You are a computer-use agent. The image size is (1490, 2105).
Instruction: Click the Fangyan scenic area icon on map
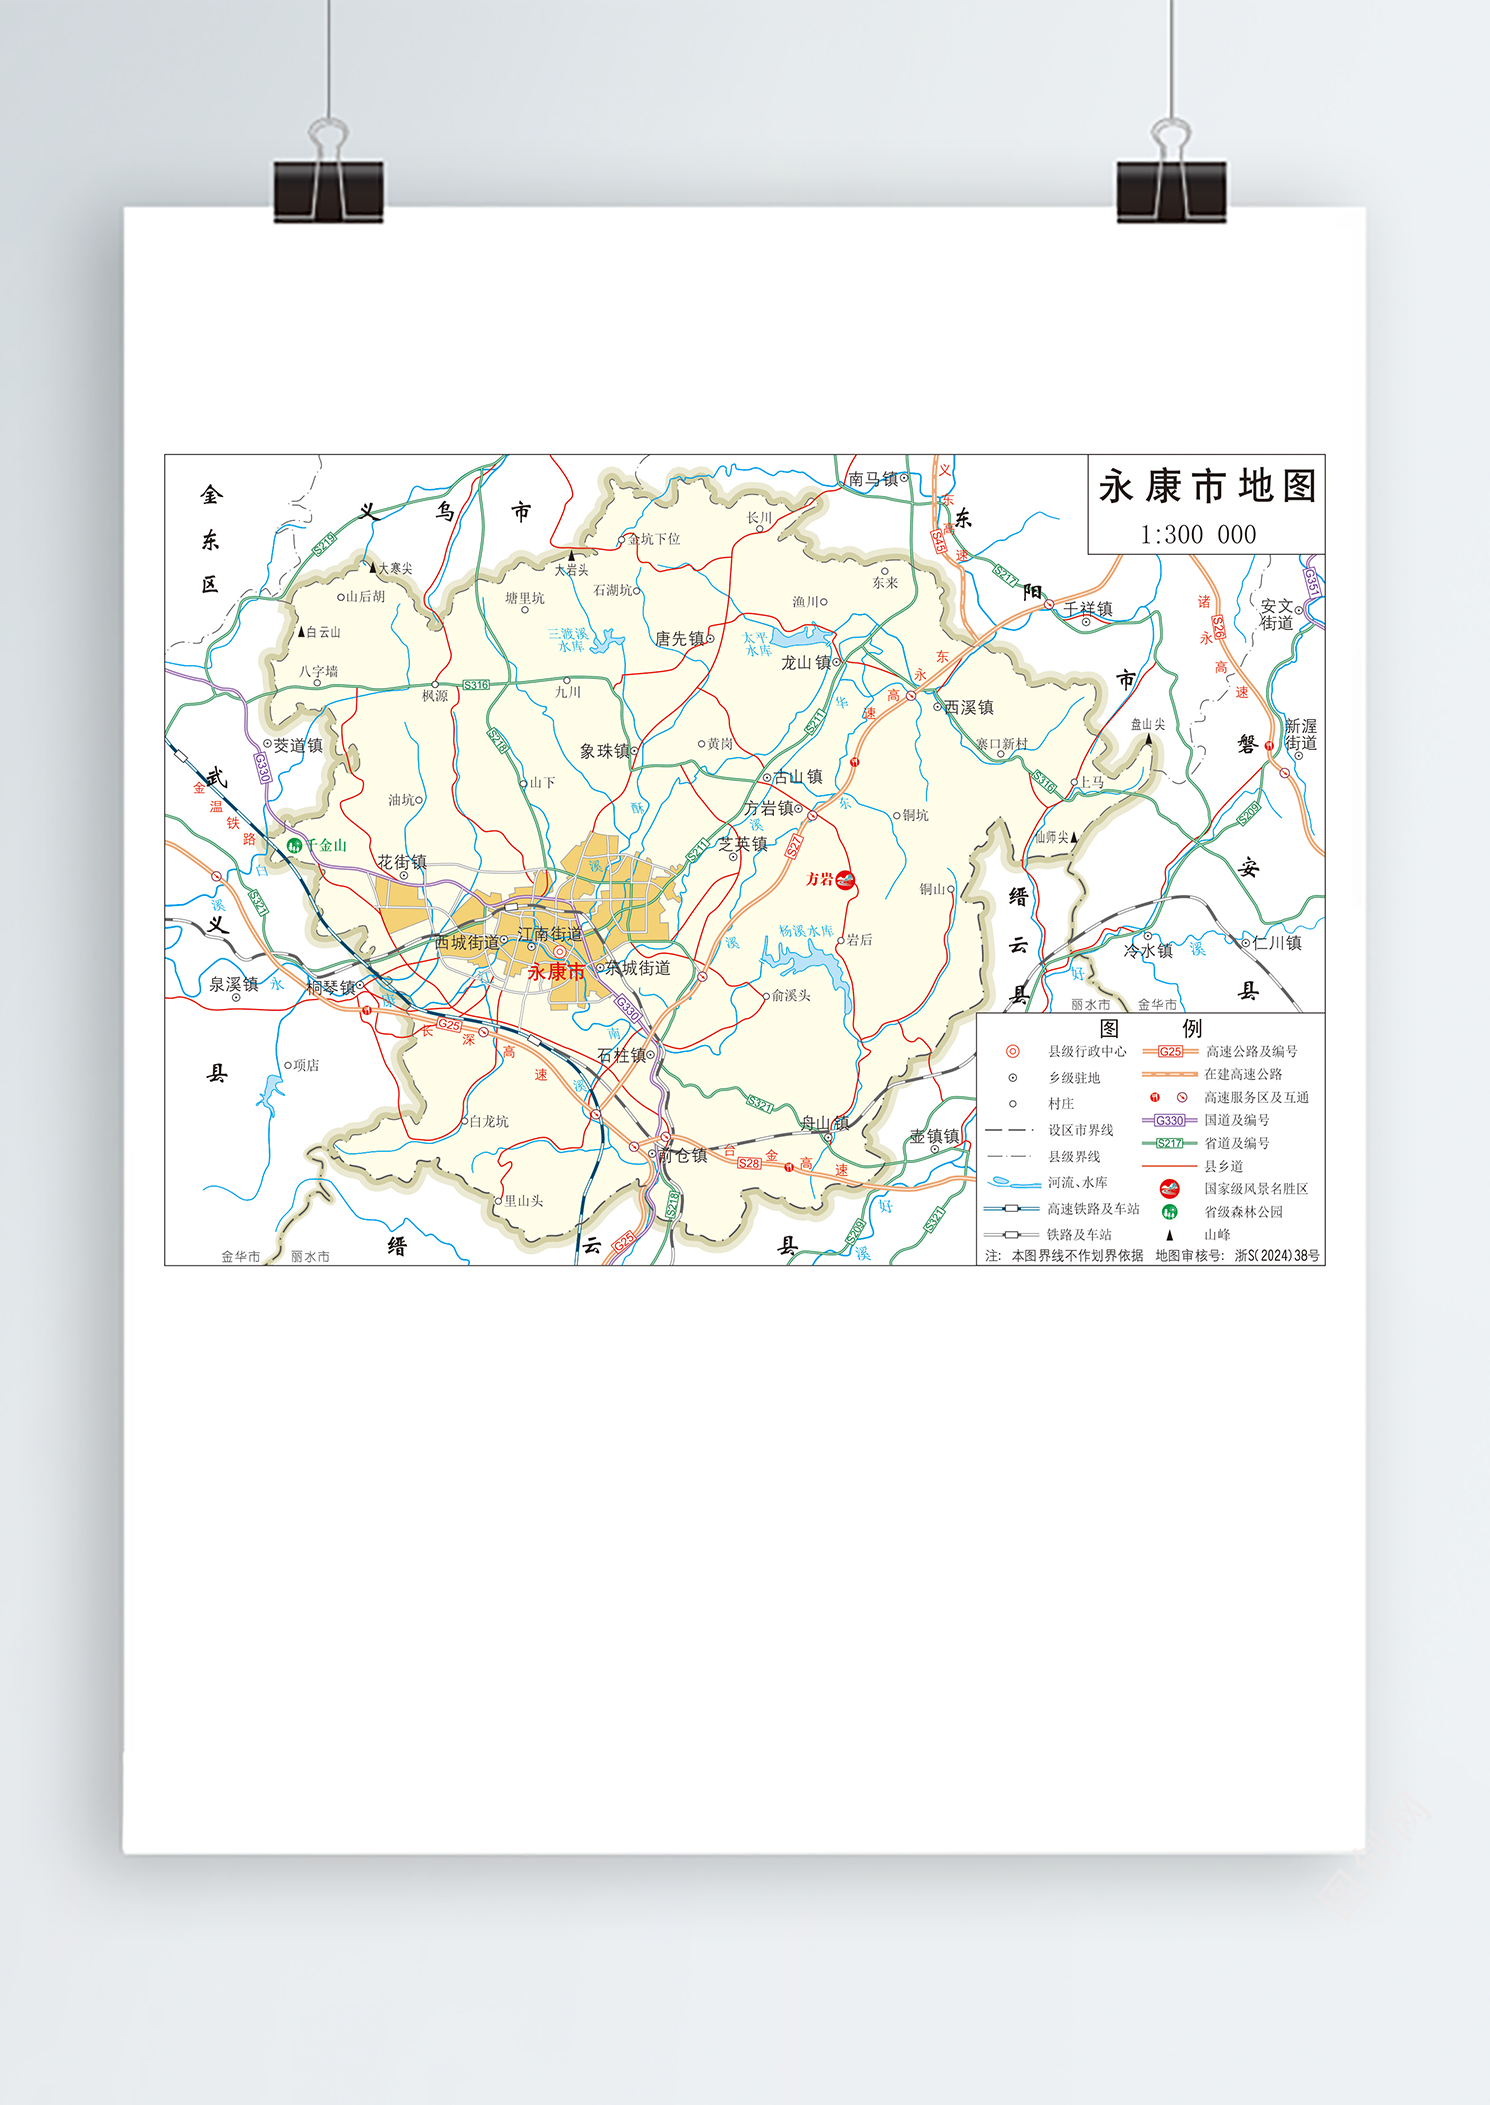[846, 880]
